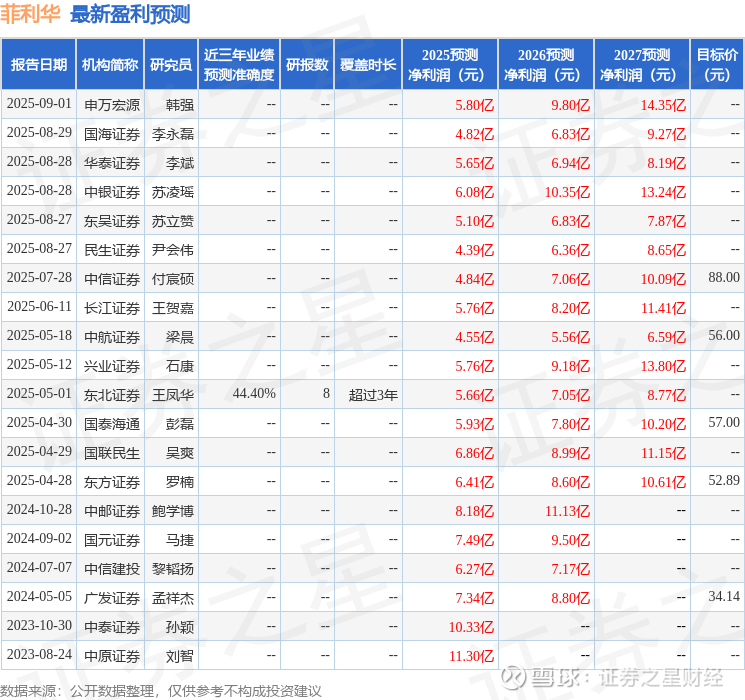Click the 2027预测净利润 column header

pyautogui.click(x=642, y=65)
